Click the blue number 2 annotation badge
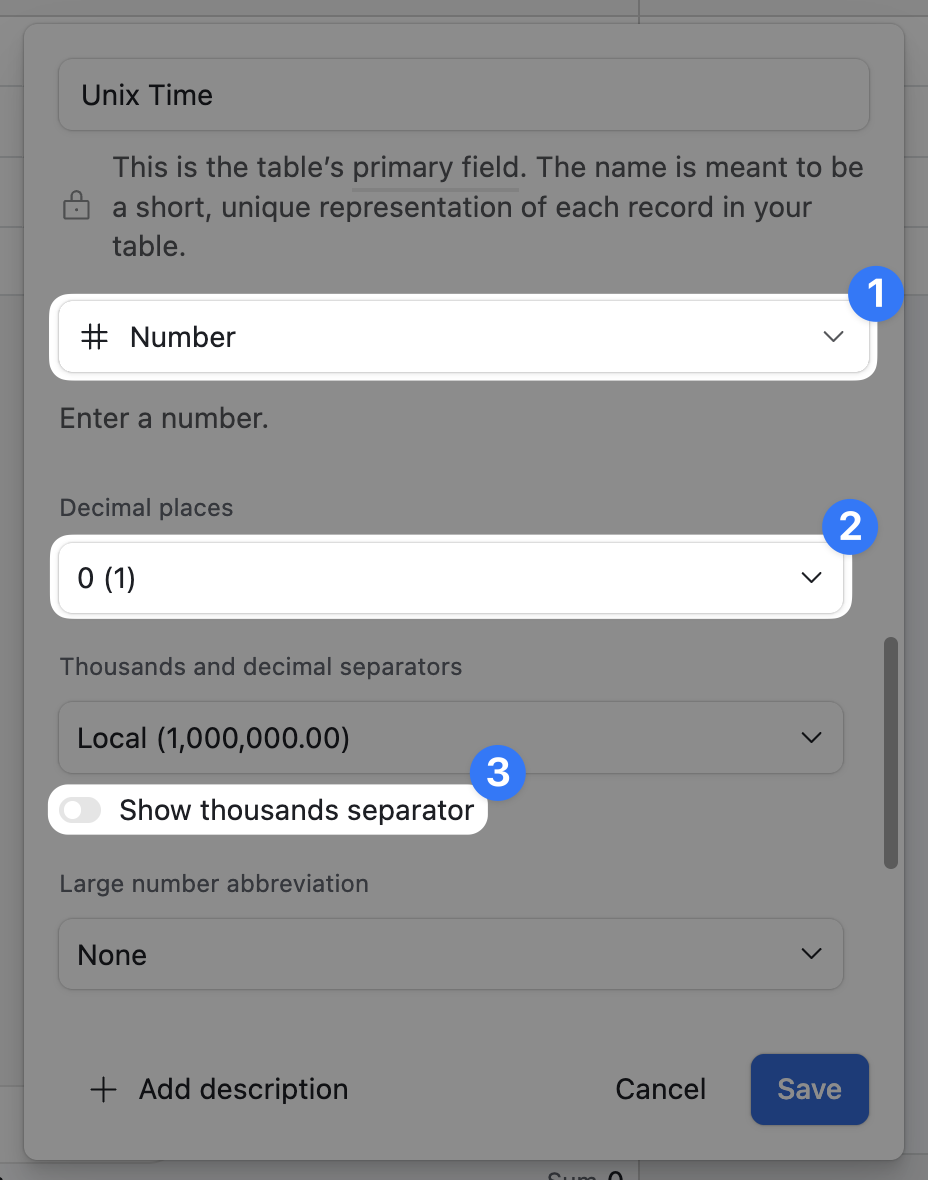Viewport: 928px width, 1180px height. pos(850,527)
